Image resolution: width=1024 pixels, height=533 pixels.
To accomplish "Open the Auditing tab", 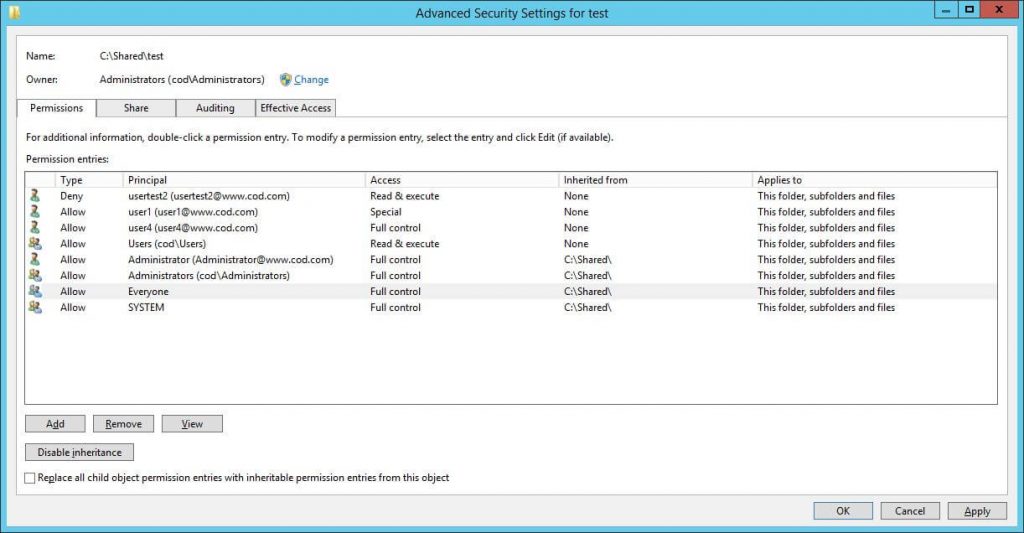I will [215, 108].
